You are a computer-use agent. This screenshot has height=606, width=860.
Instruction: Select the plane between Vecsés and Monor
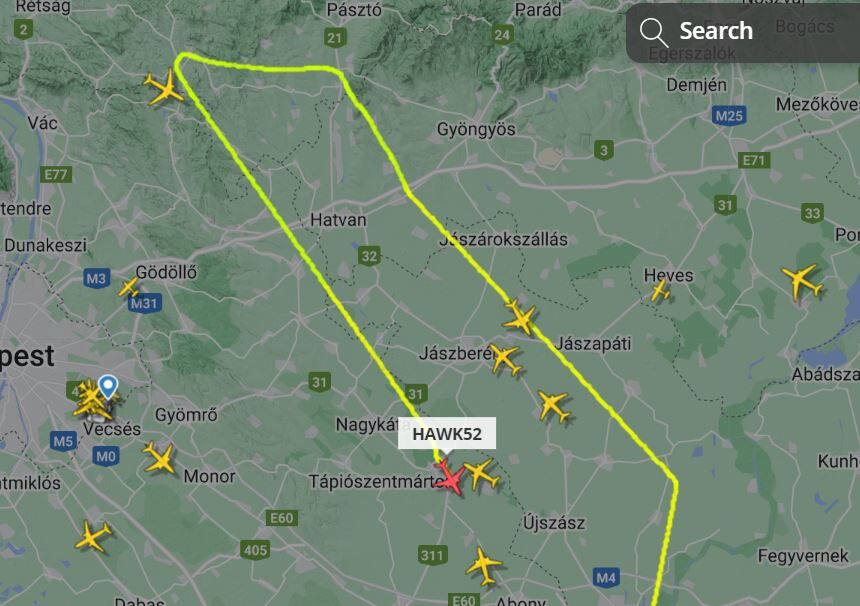click(160, 458)
